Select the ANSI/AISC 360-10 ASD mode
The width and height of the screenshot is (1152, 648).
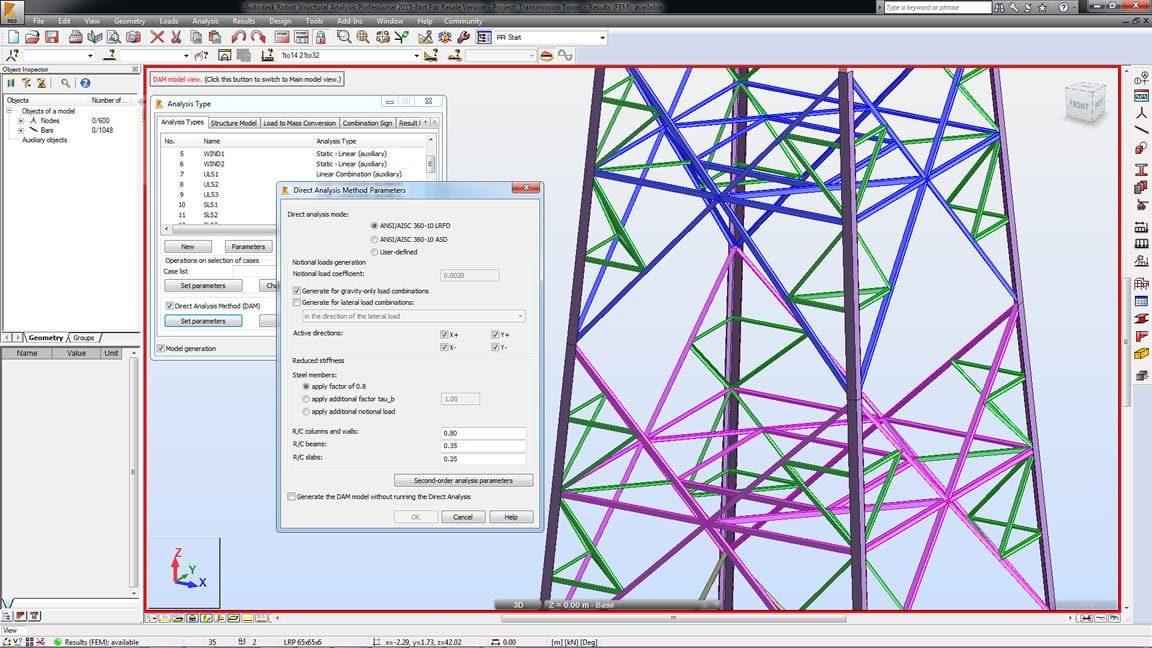tap(373, 240)
